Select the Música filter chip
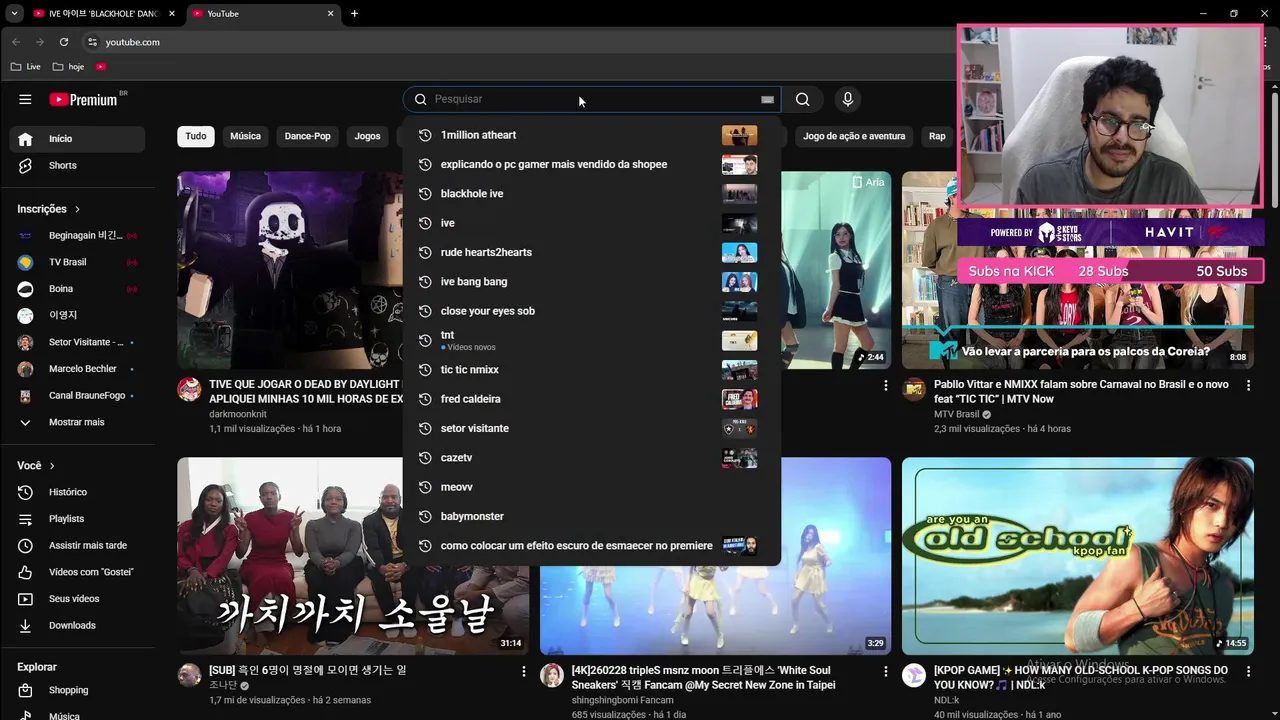1280x720 pixels. (245, 136)
